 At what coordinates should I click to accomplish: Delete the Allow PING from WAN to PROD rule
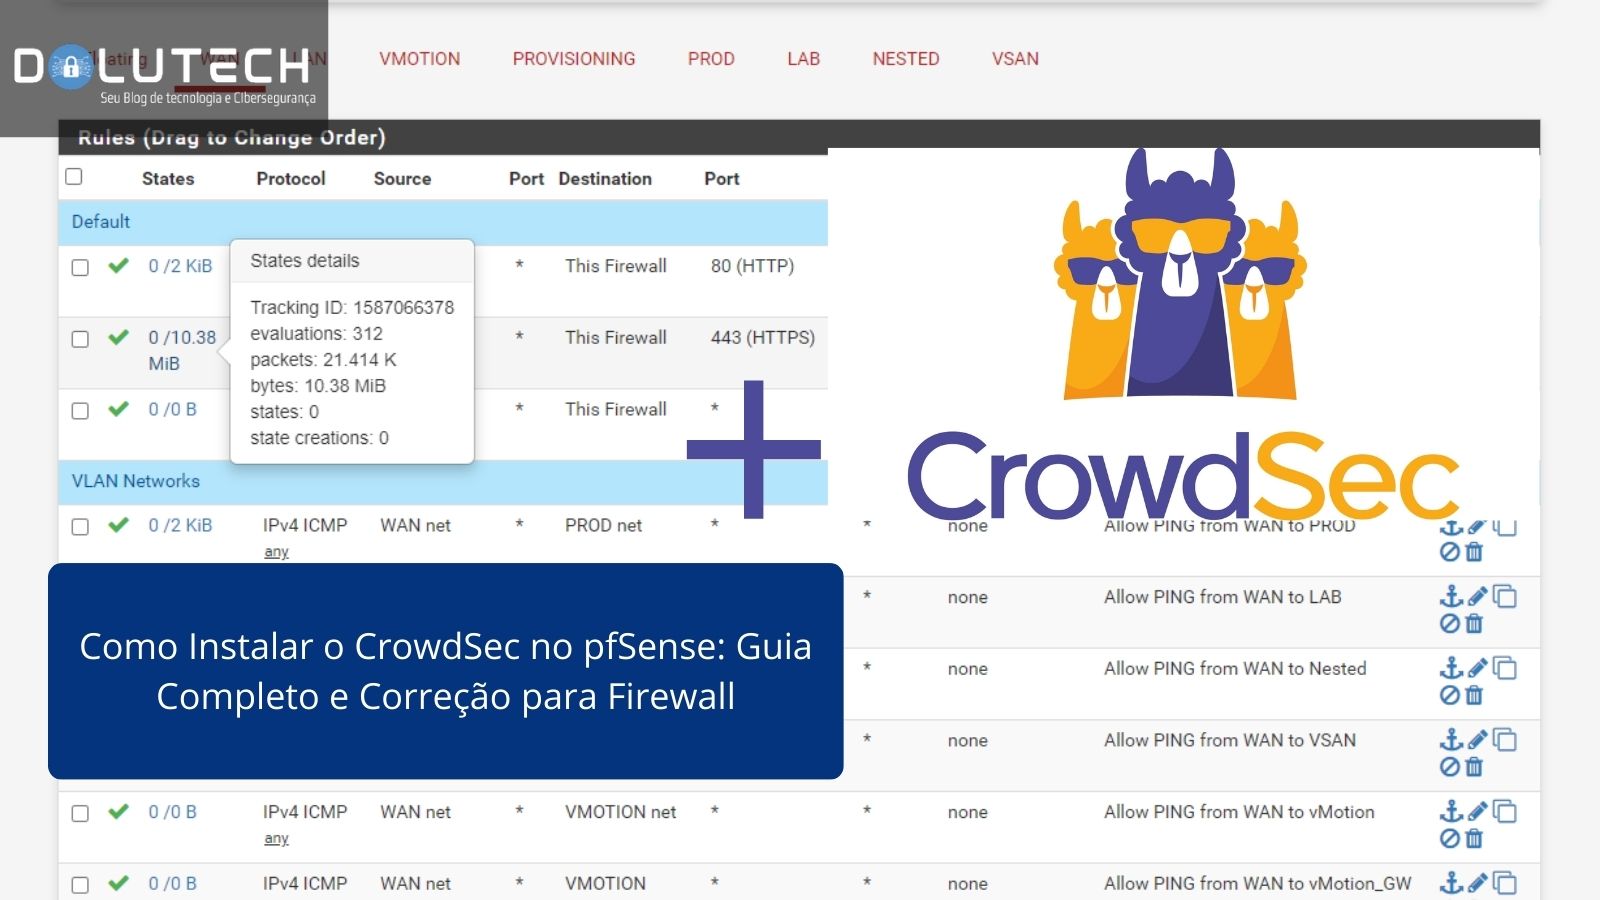(x=1476, y=550)
